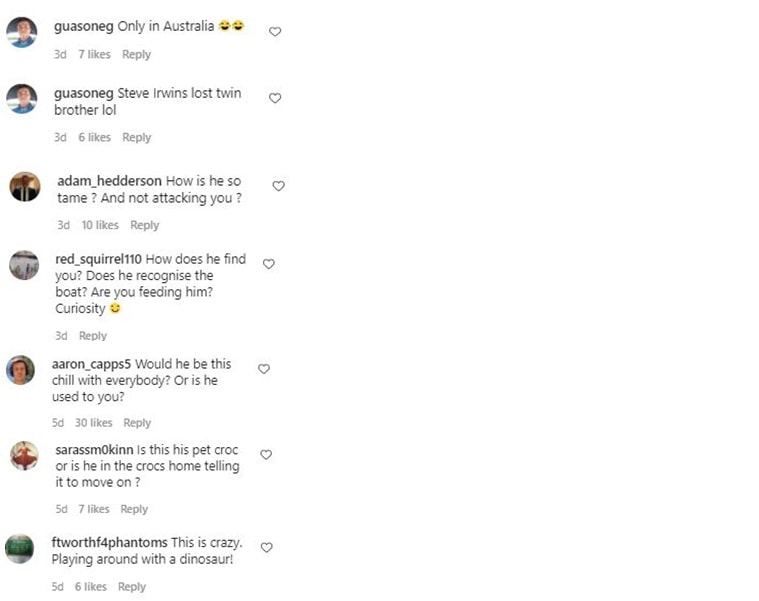Heart ftworthf4phantoms' dinosaur comment

(266, 548)
